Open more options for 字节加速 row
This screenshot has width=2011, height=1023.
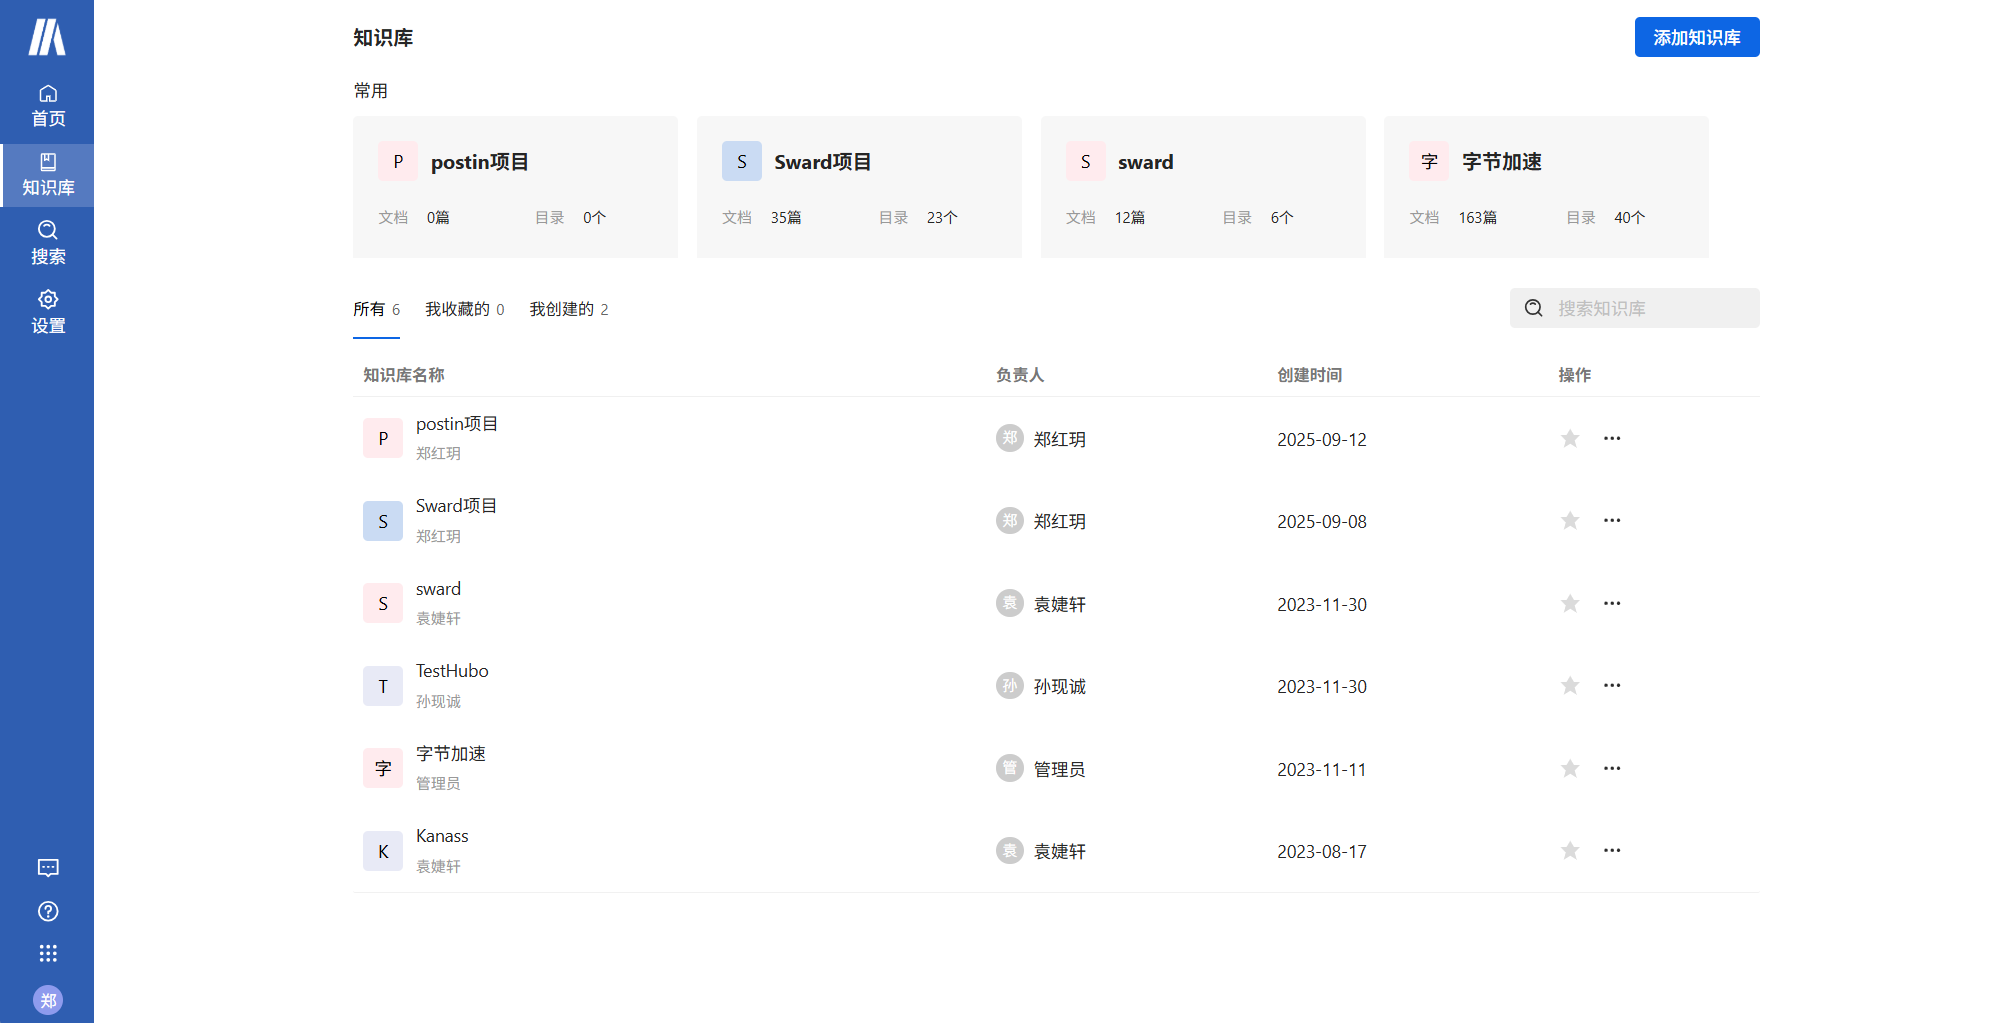click(x=1612, y=768)
